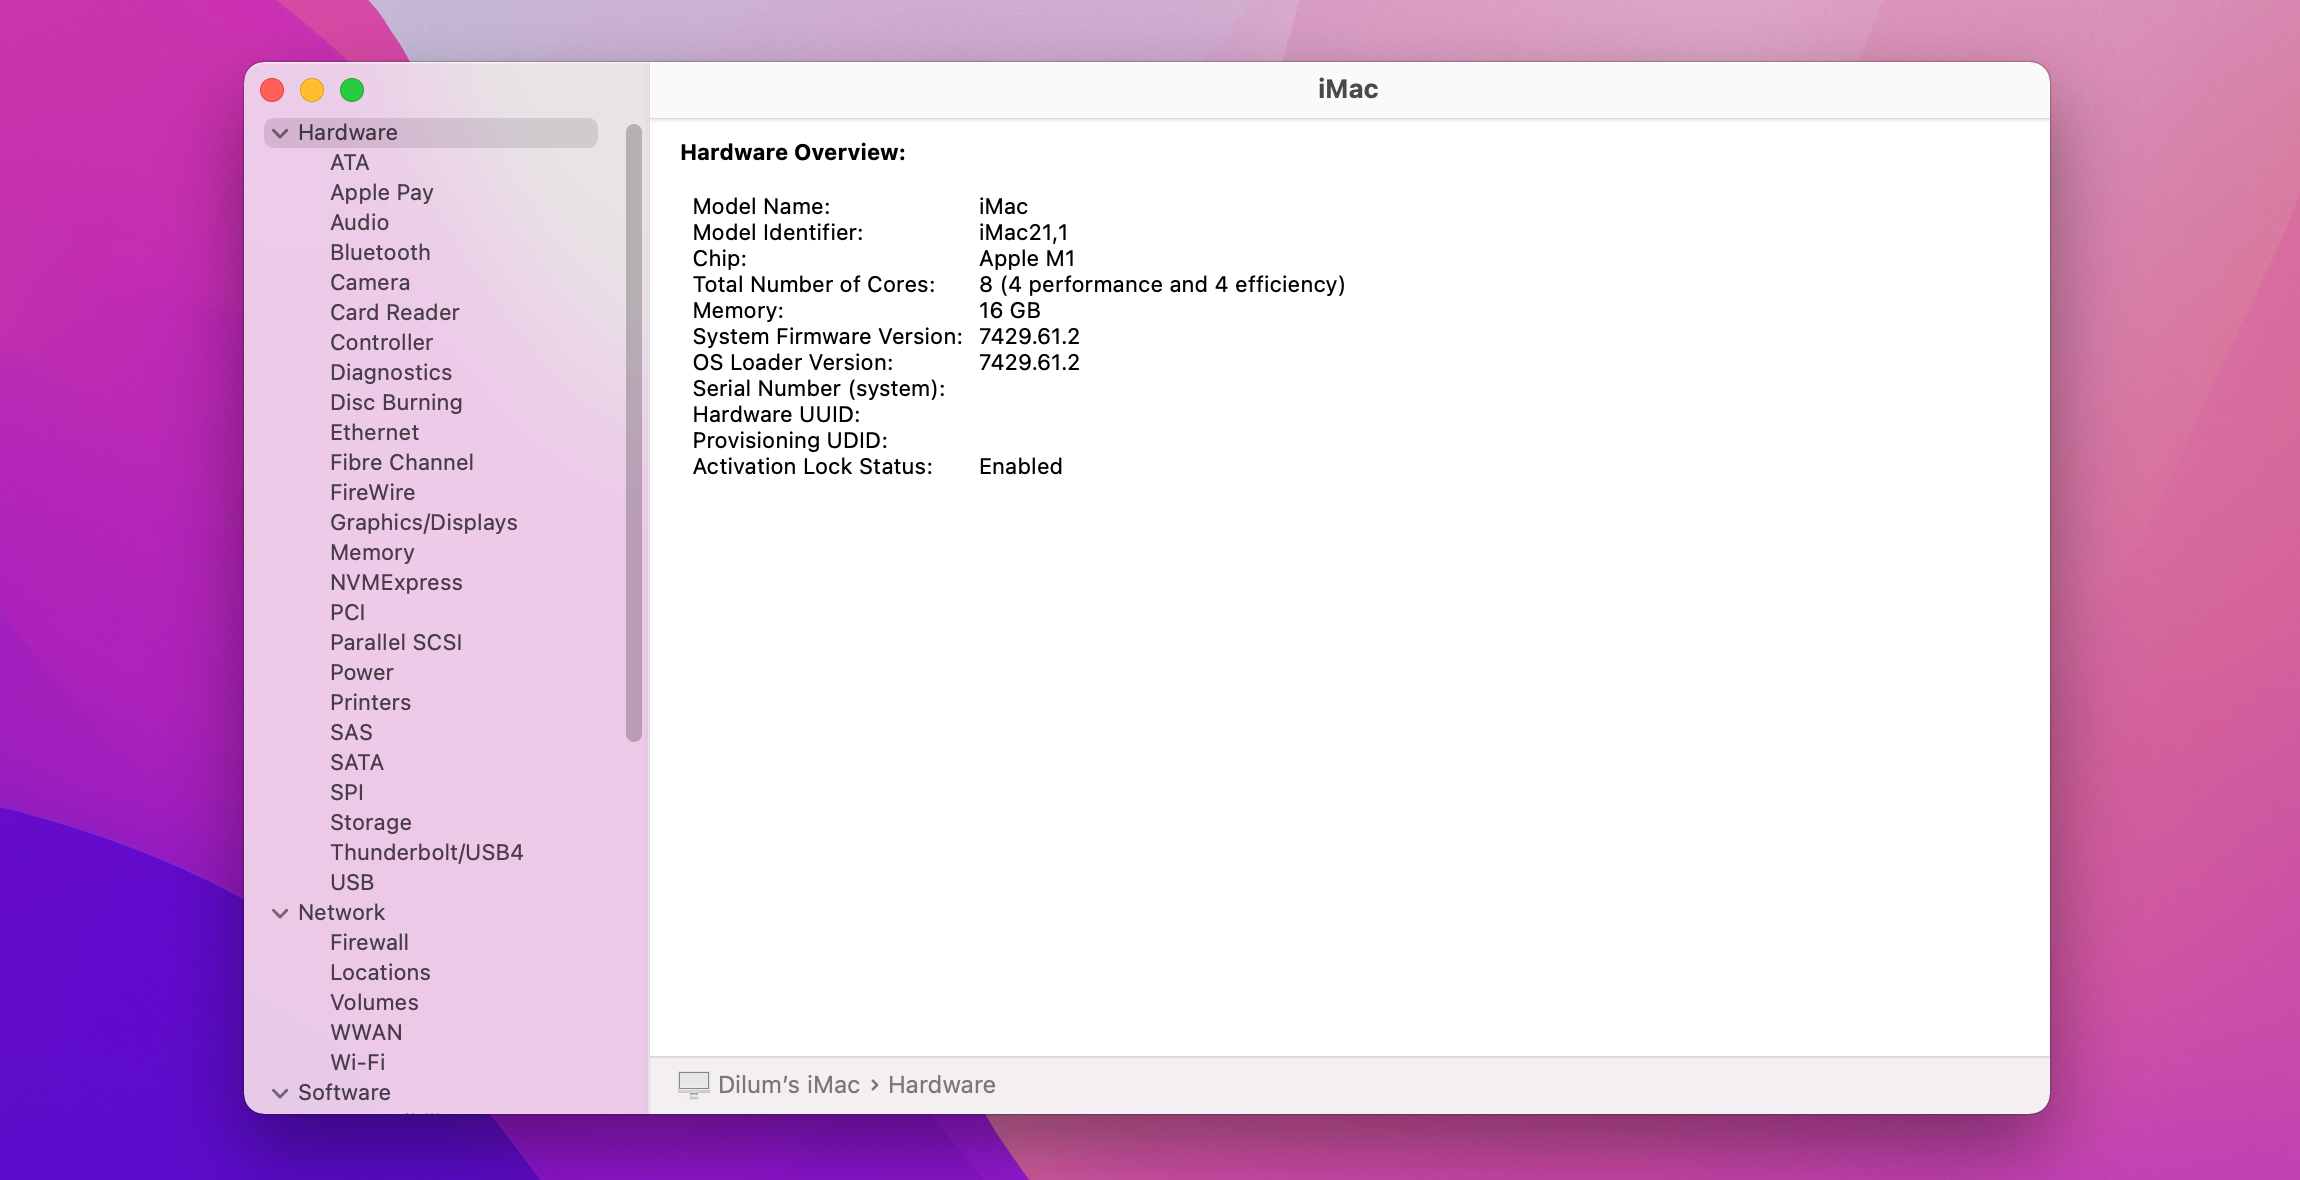Click the Hardware breadcrumb entry
The width and height of the screenshot is (2300, 1180).
(x=940, y=1085)
